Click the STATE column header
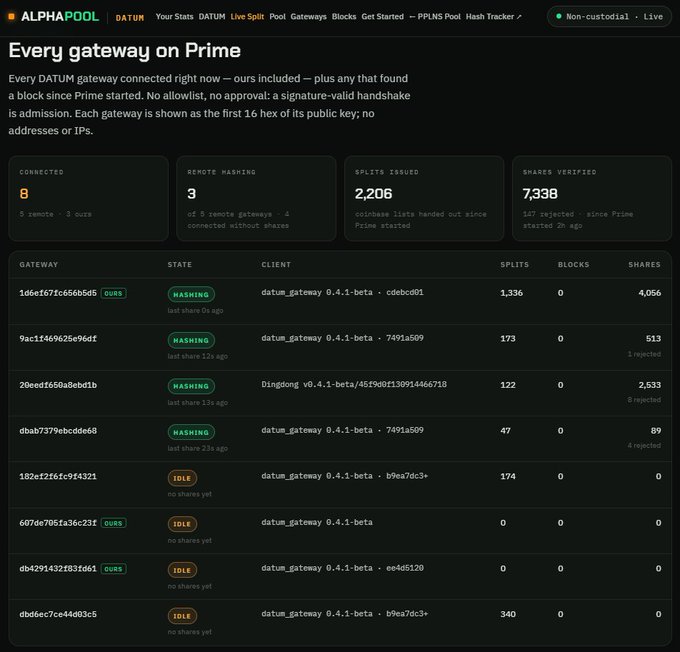 [x=180, y=265]
